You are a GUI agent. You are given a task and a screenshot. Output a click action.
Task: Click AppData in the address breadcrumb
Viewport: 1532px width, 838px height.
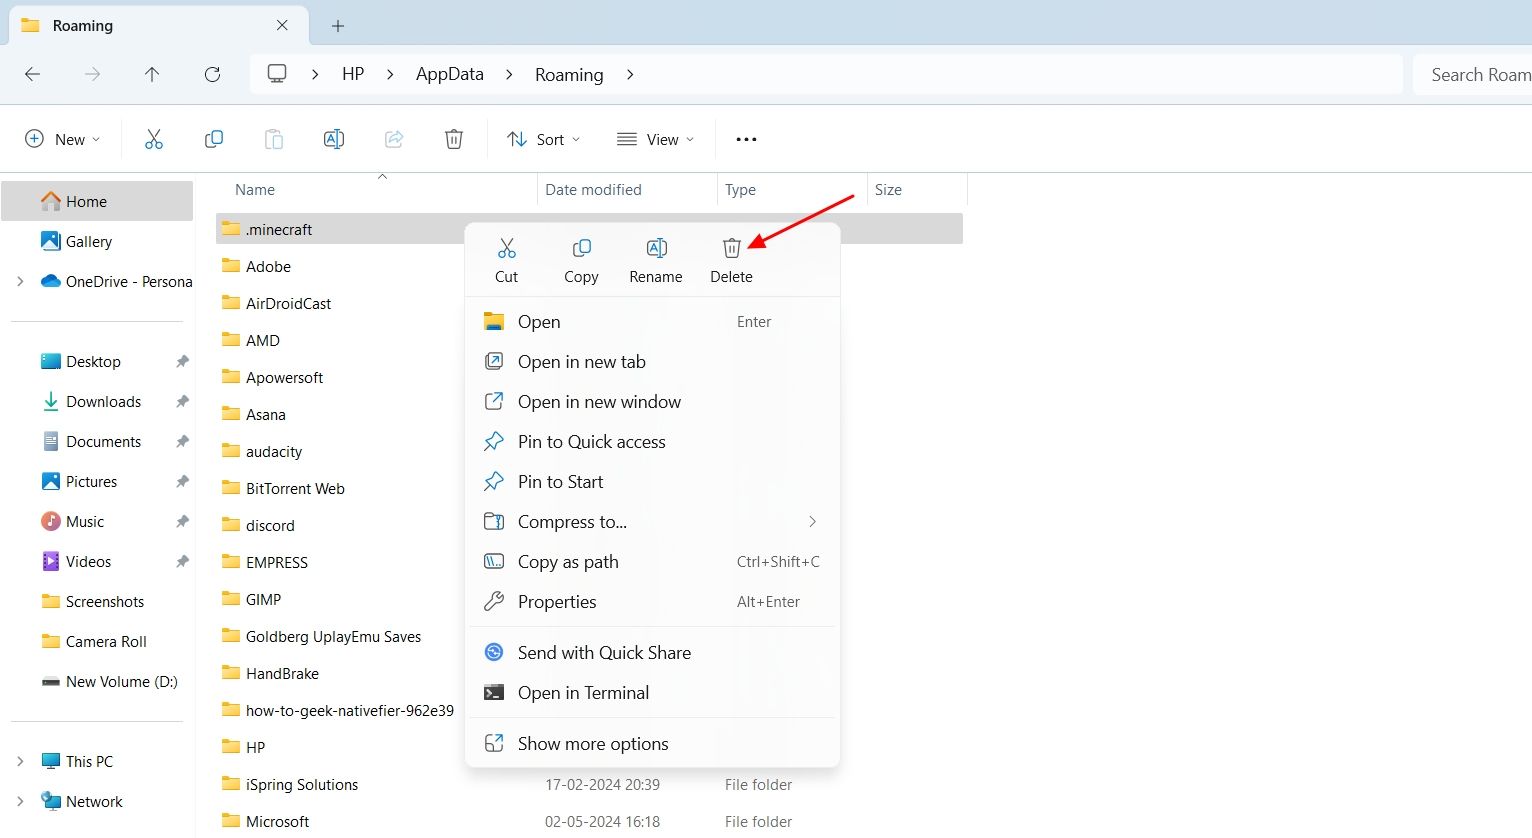(450, 74)
